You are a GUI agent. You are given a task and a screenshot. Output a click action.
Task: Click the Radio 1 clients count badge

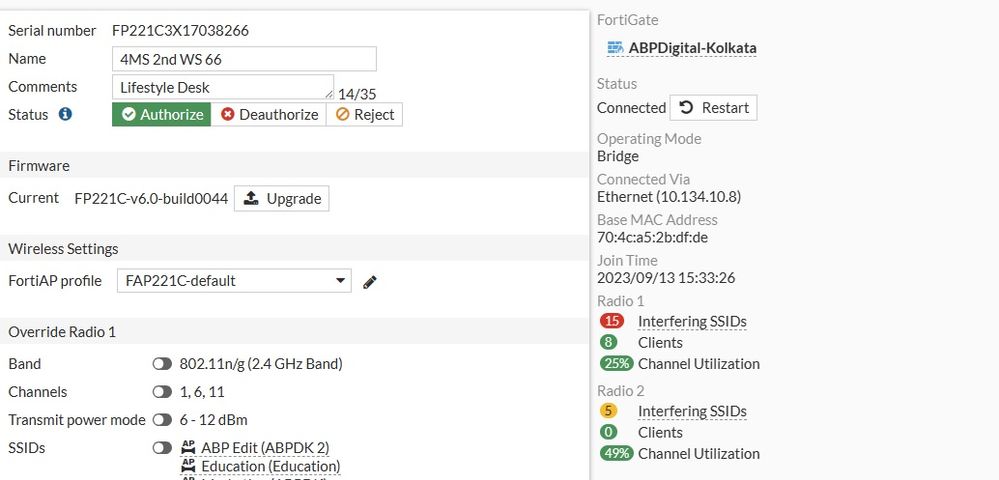pos(609,343)
